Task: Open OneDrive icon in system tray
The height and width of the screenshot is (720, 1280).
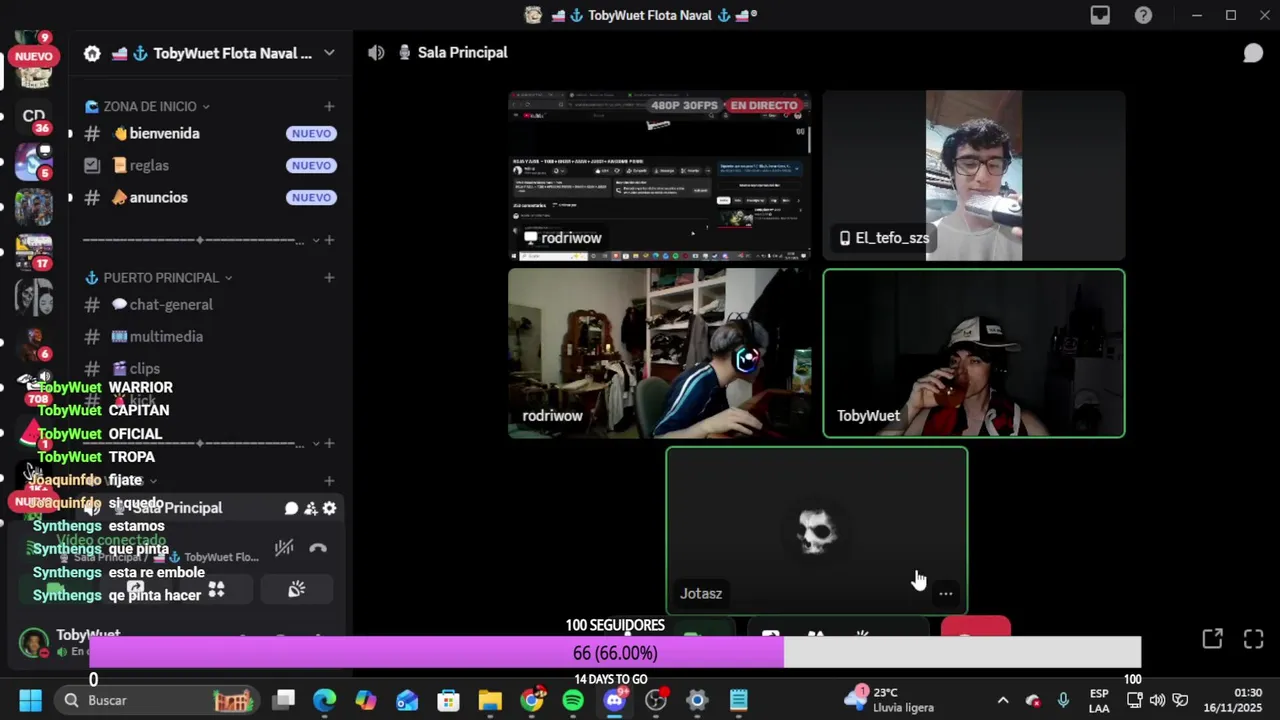Action: (1033, 700)
